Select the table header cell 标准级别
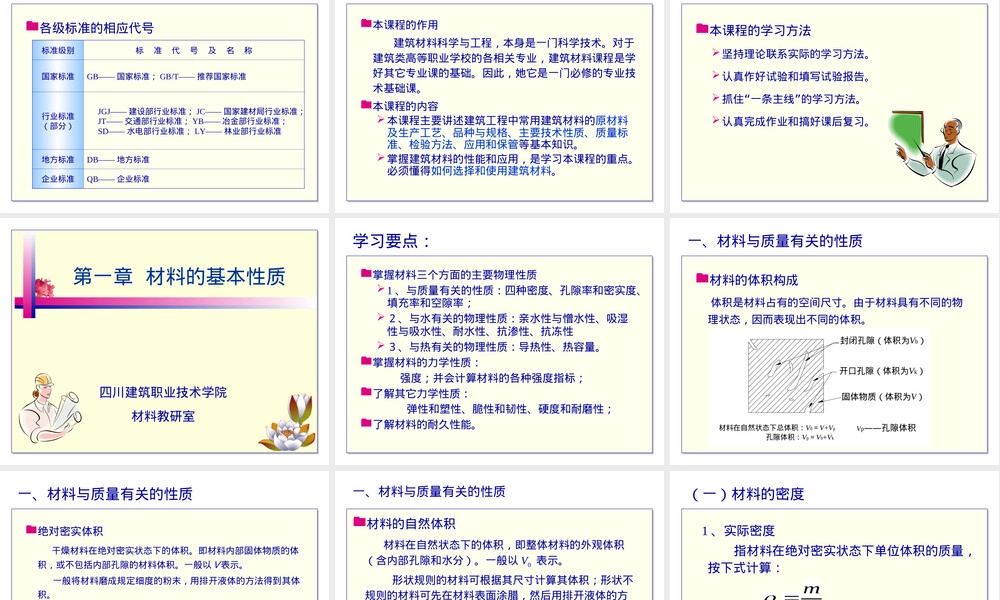The image size is (1000, 600). point(58,50)
